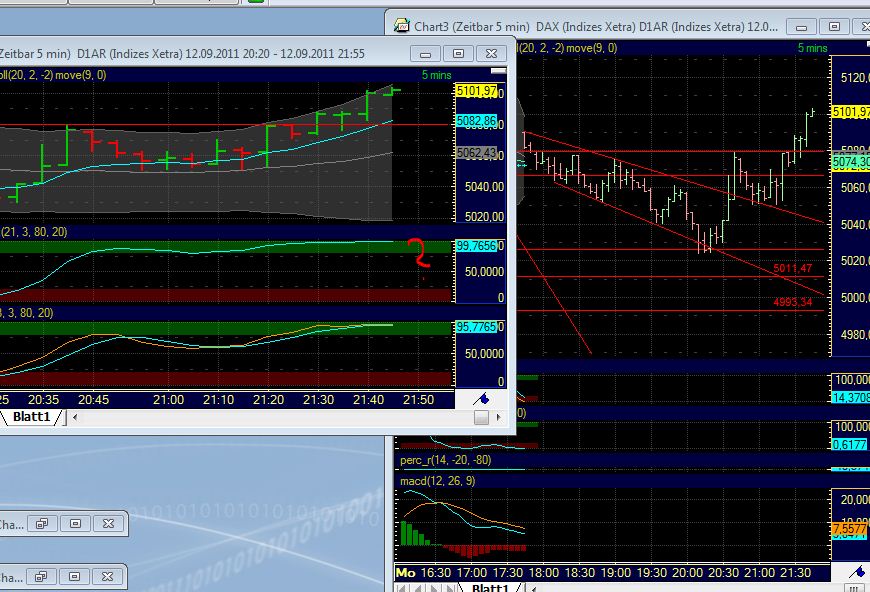Click left scroll arrow beside Chart3 Blatt1 tab

pos(534,588)
